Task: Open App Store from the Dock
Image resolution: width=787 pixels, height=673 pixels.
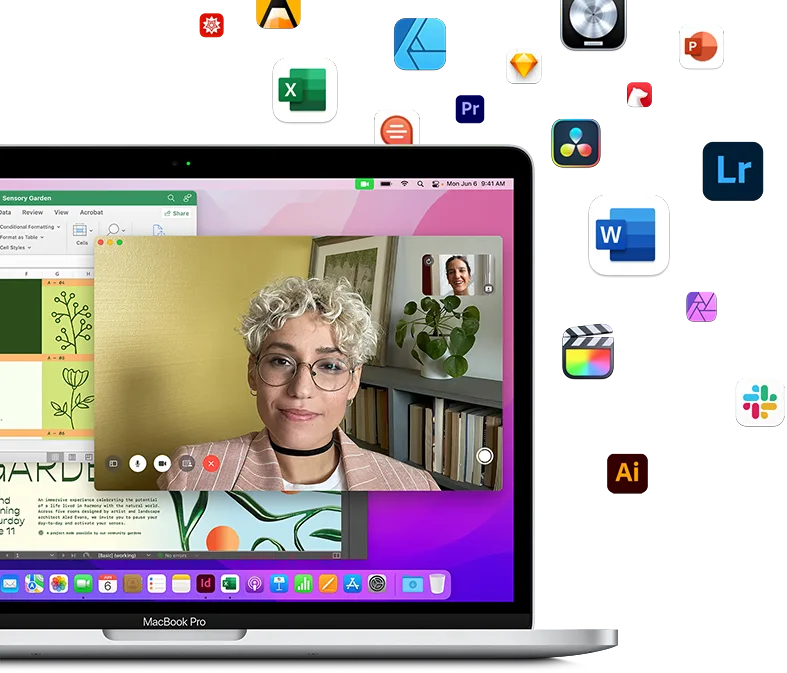Action: (x=352, y=584)
